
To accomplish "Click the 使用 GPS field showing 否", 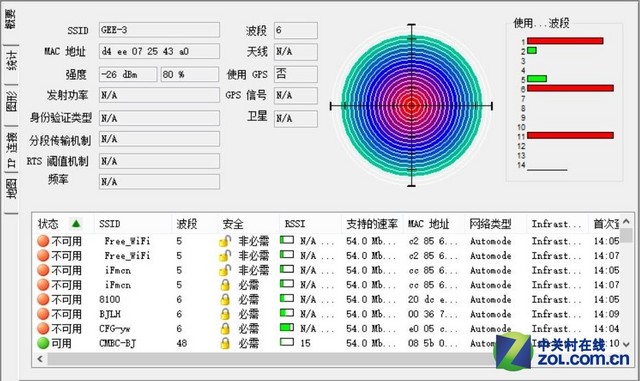I will coord(296,74).
